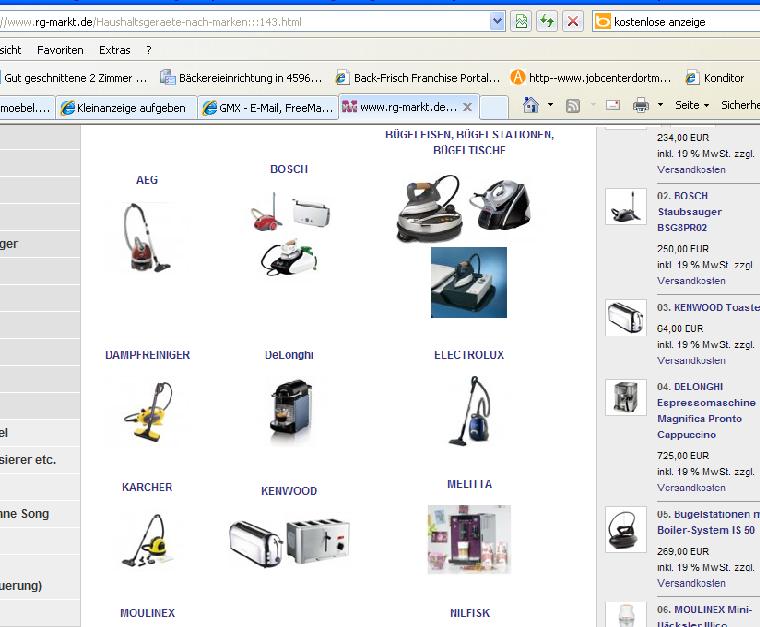Click the compatibility view icon in address bar
Screen dimensions: 760x627
pyautogui.click(x=521, y=21)
